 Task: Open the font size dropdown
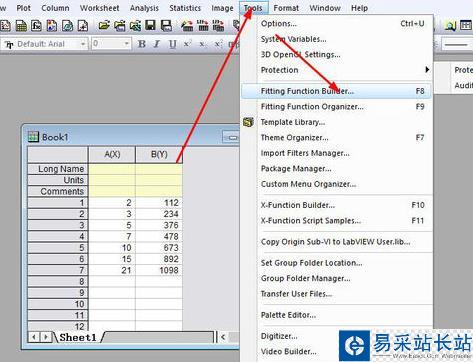pyautogui.click(x=126, y=44)
